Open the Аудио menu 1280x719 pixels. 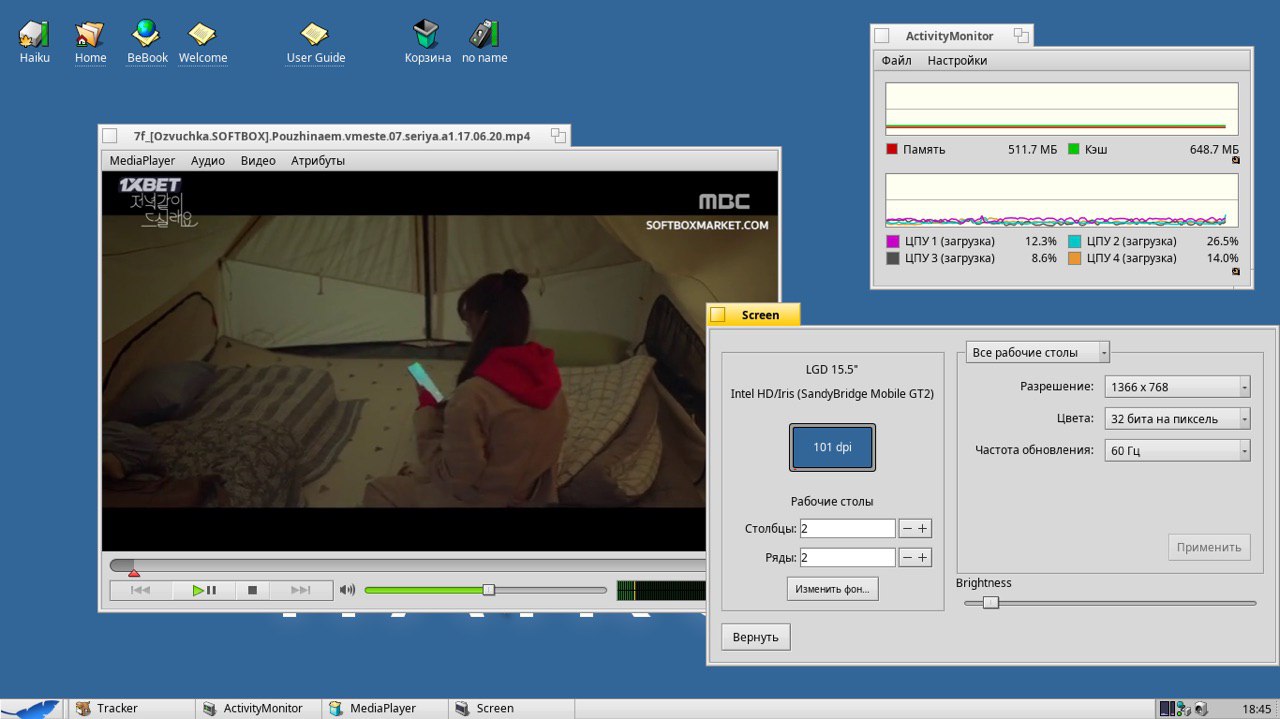tap(208, 160)
